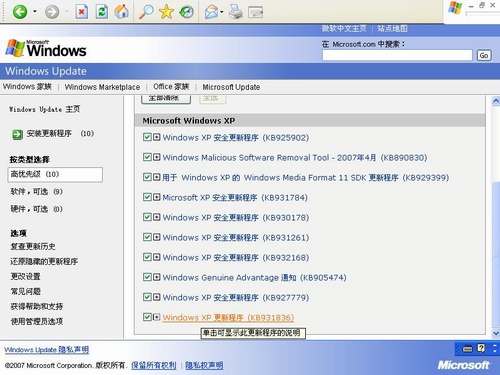The image size is (500, 375).
Task: Expand details for KB931836 update
Action: click(x=157, y=317)
